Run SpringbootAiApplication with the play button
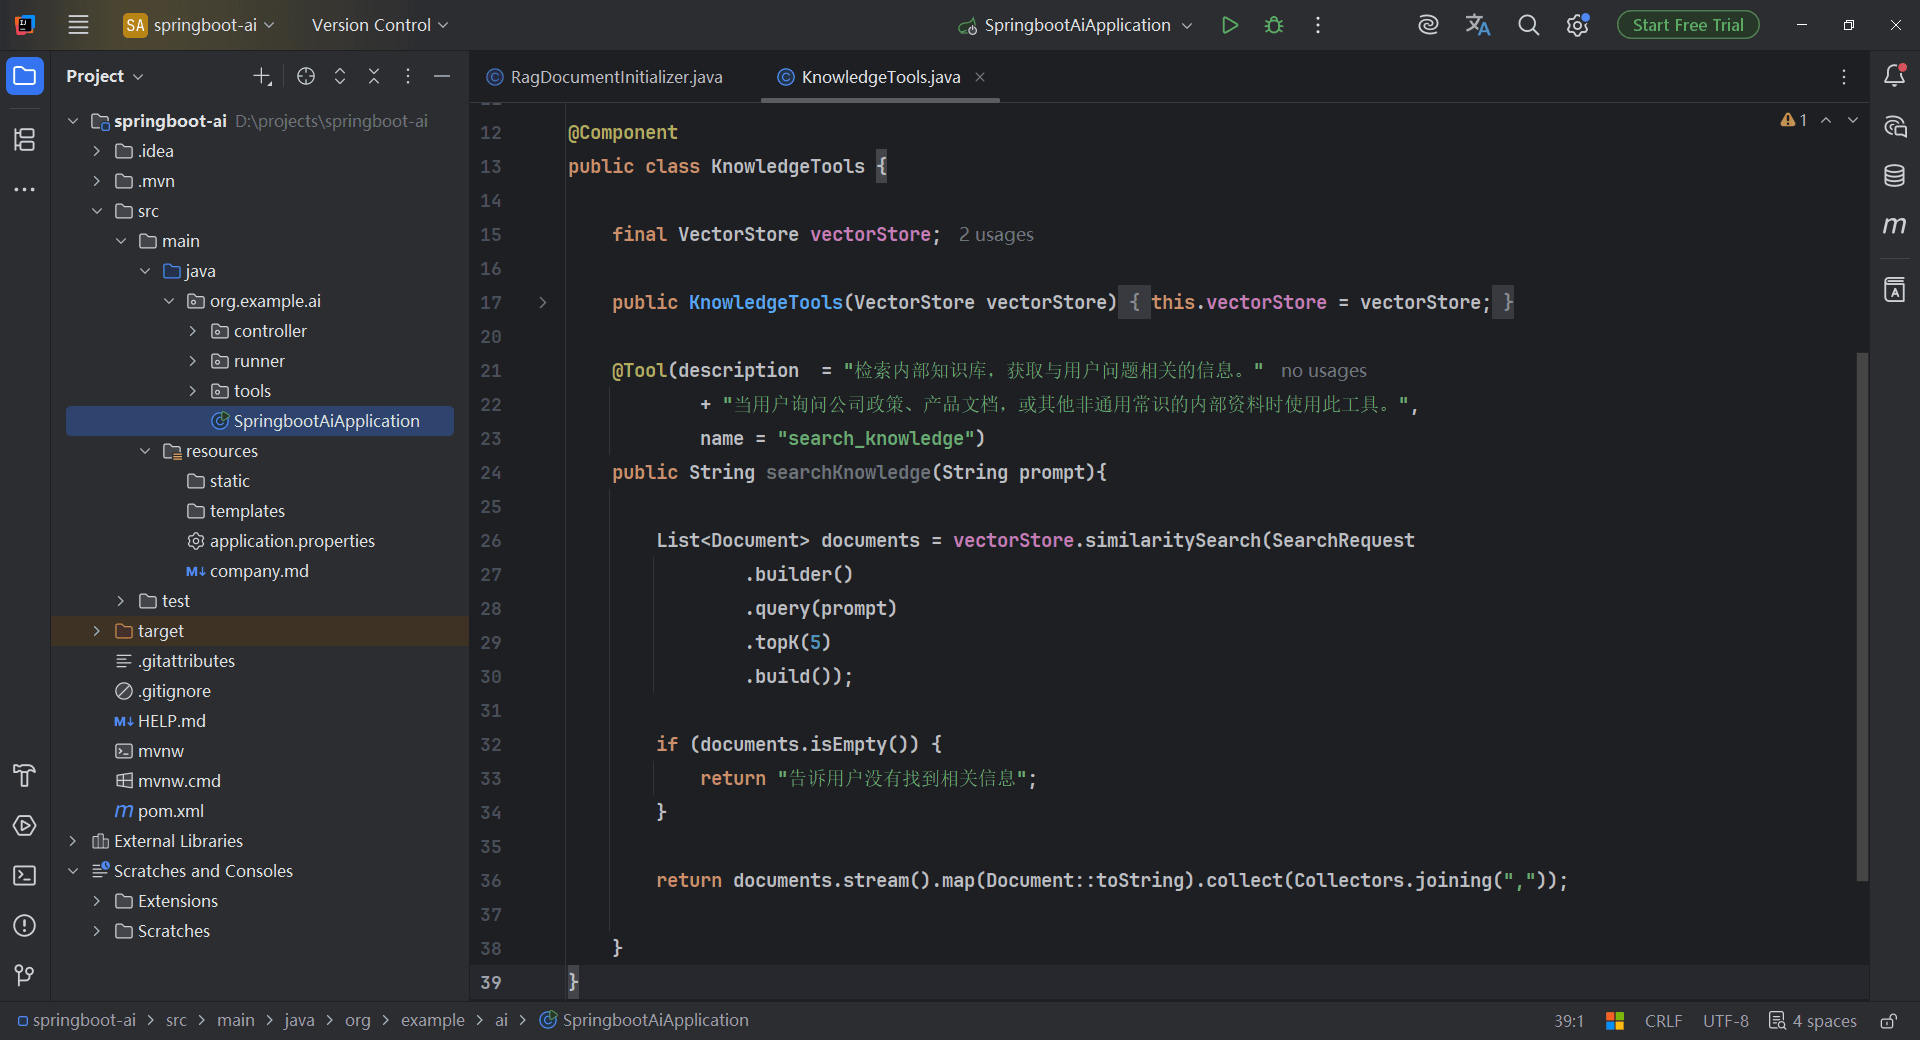Image resolution: width=1920 pixels, height=1040 pixels. click(1230, 25)
